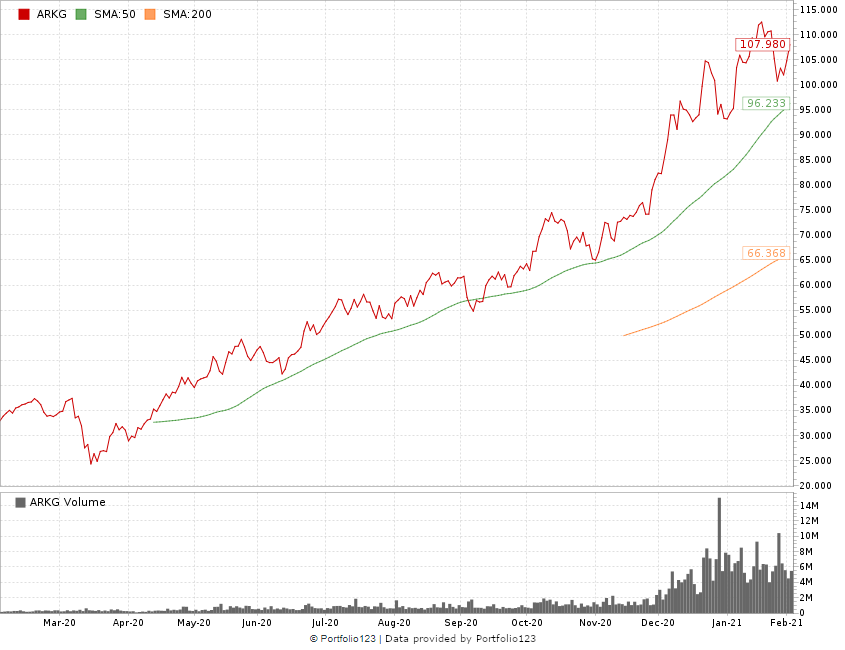Select the SMA:50 legend label
This screenshot has height=650, width=845.
115,15
